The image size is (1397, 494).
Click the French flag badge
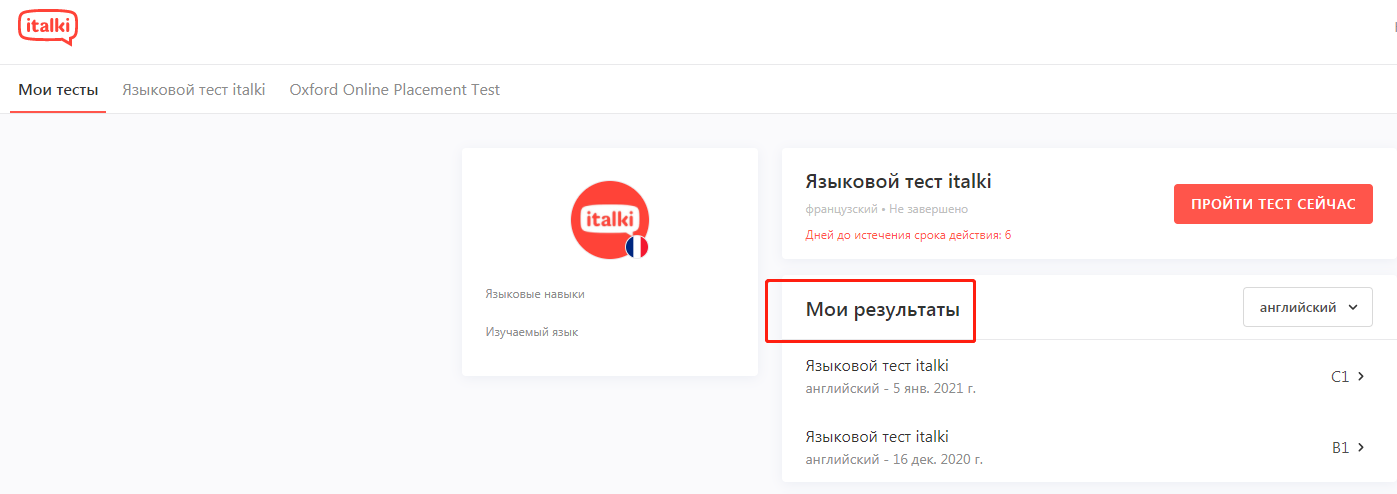637,247
